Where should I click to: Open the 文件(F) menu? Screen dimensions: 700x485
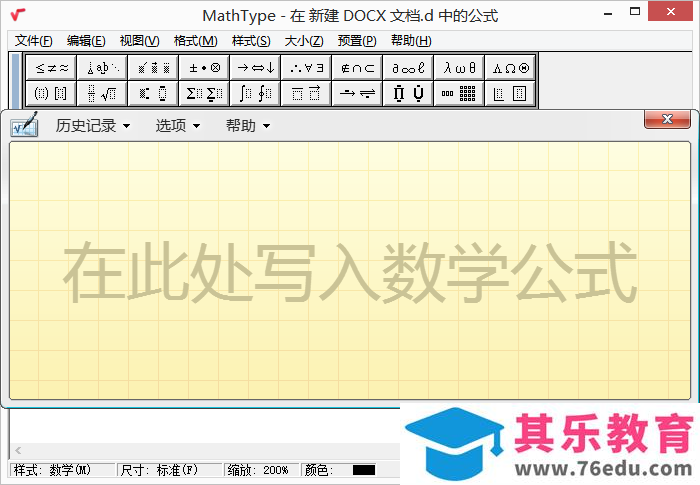pyautogui.click(x=33, y=41)
